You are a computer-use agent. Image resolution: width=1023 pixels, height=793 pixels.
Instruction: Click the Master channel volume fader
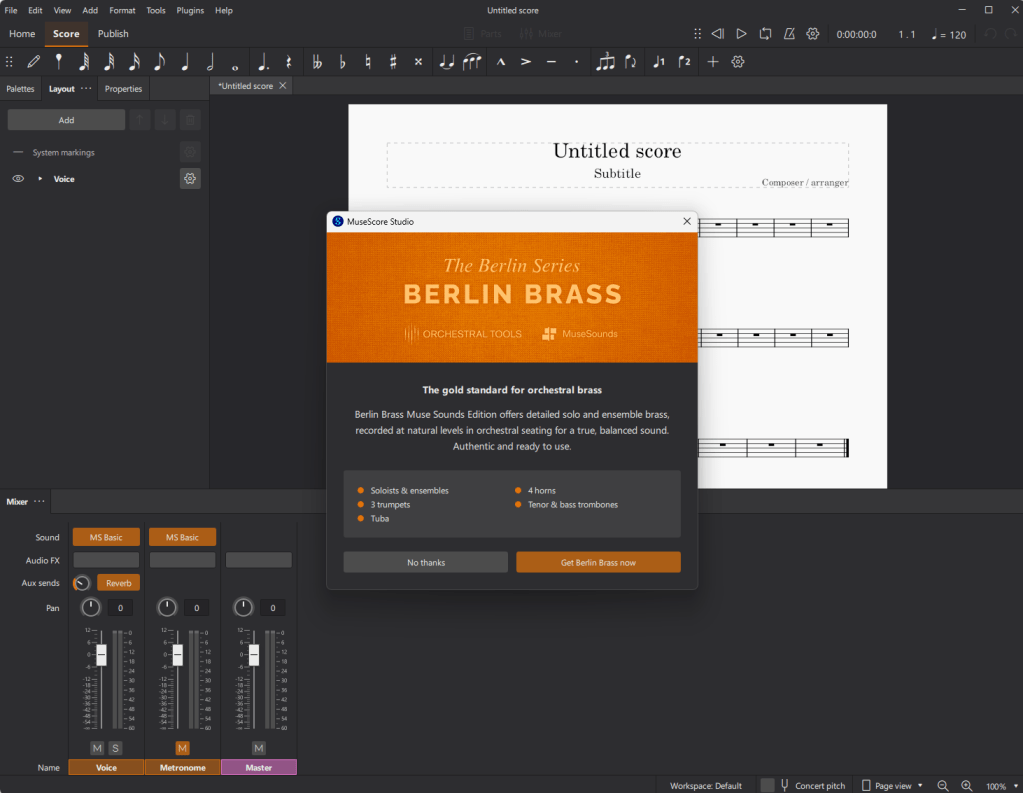pos(254,655)
